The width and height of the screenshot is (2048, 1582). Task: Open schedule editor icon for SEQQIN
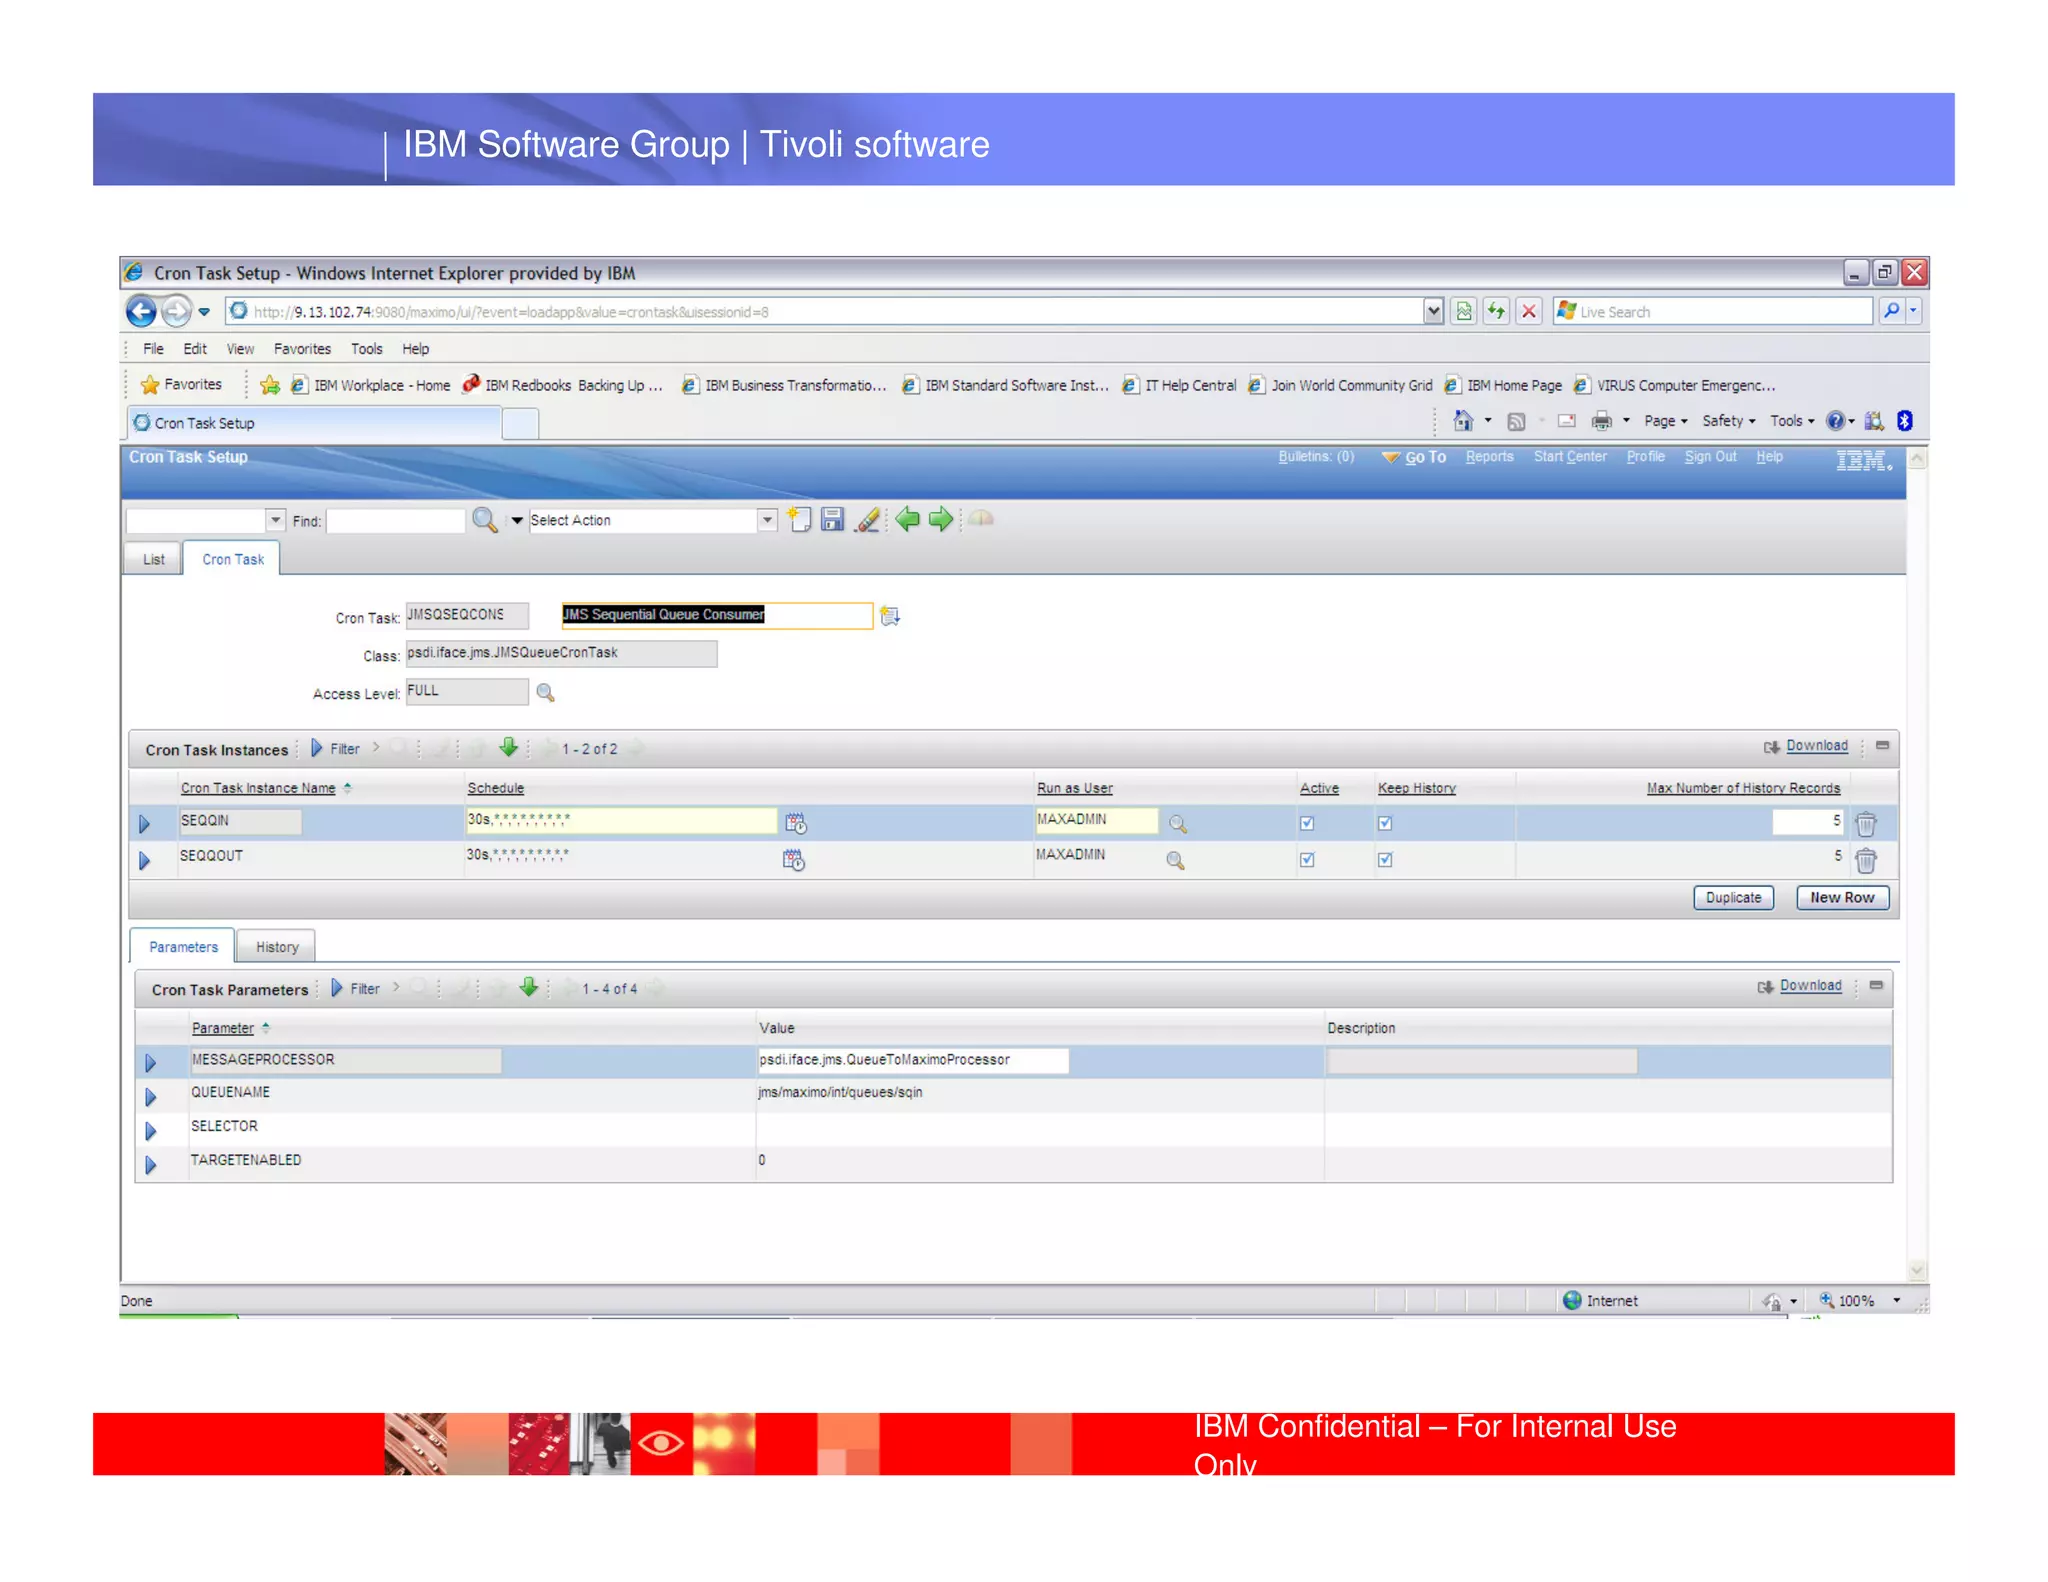[796, 823]
